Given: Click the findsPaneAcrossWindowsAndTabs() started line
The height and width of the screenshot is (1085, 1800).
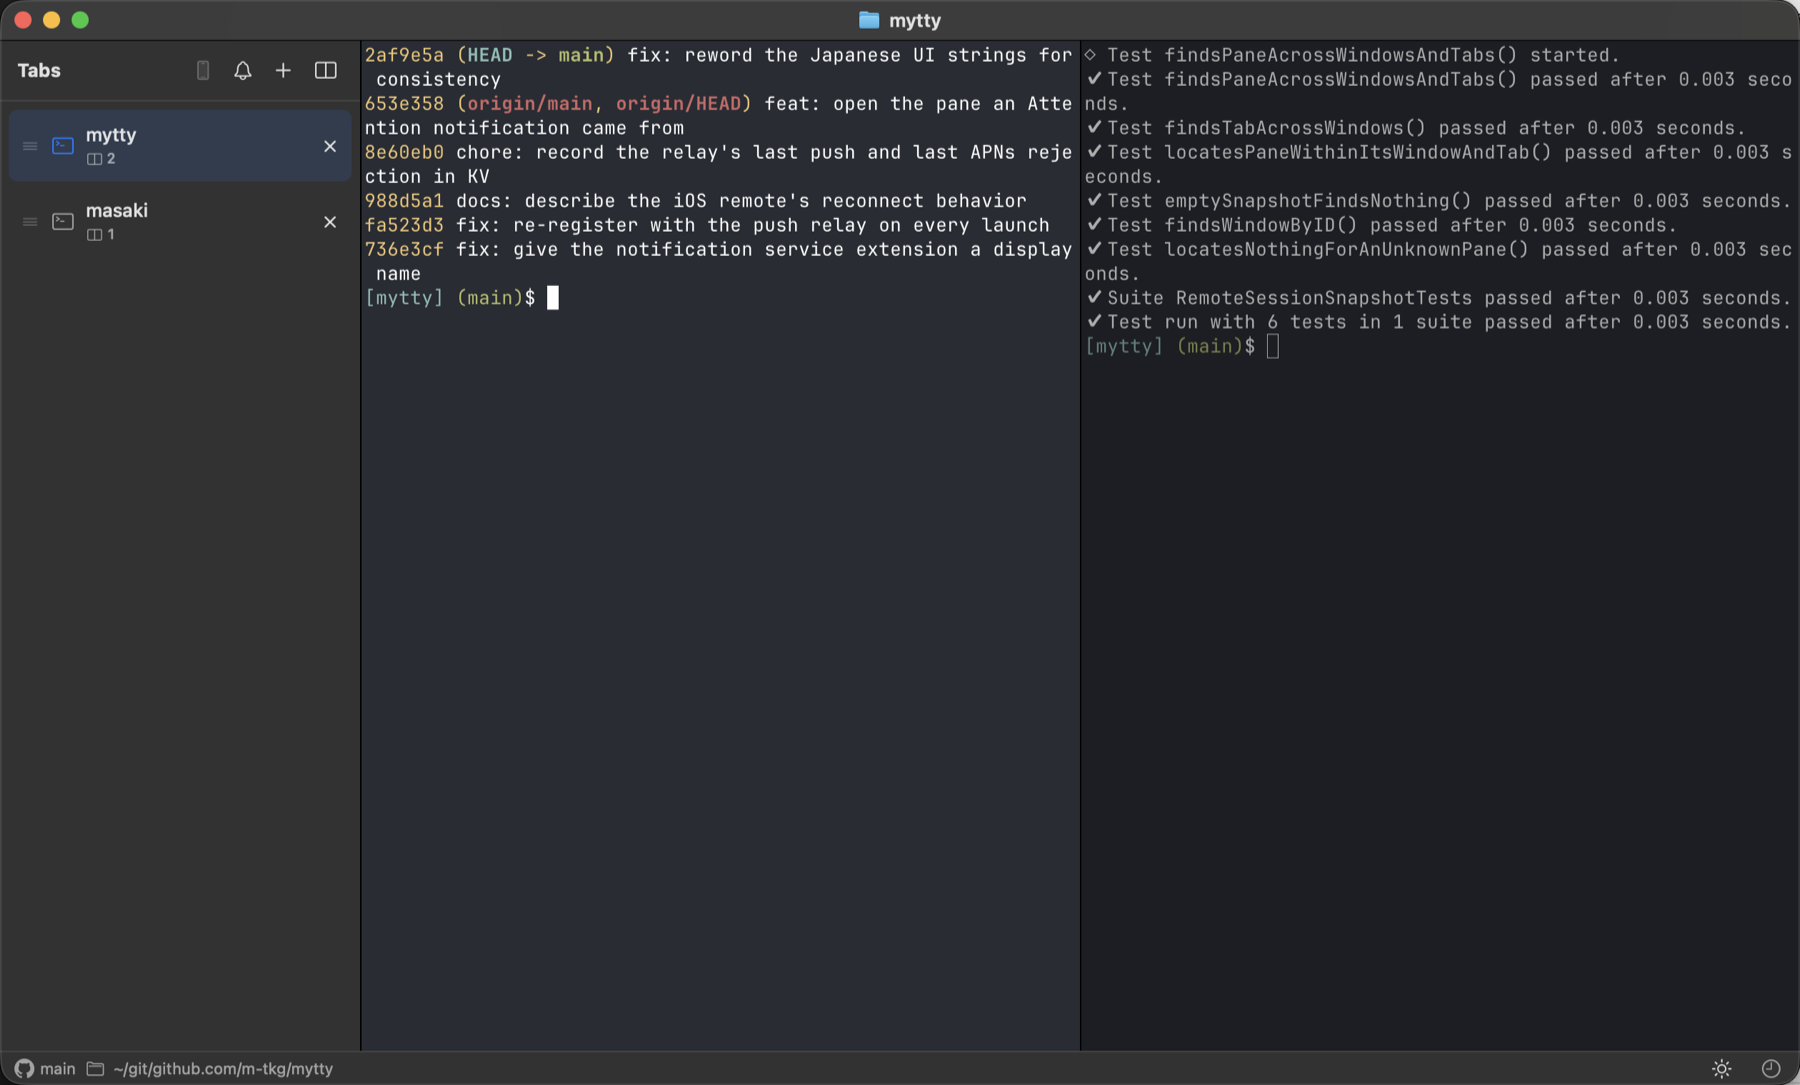Looking at the screenshot, I should (1353, 55).
